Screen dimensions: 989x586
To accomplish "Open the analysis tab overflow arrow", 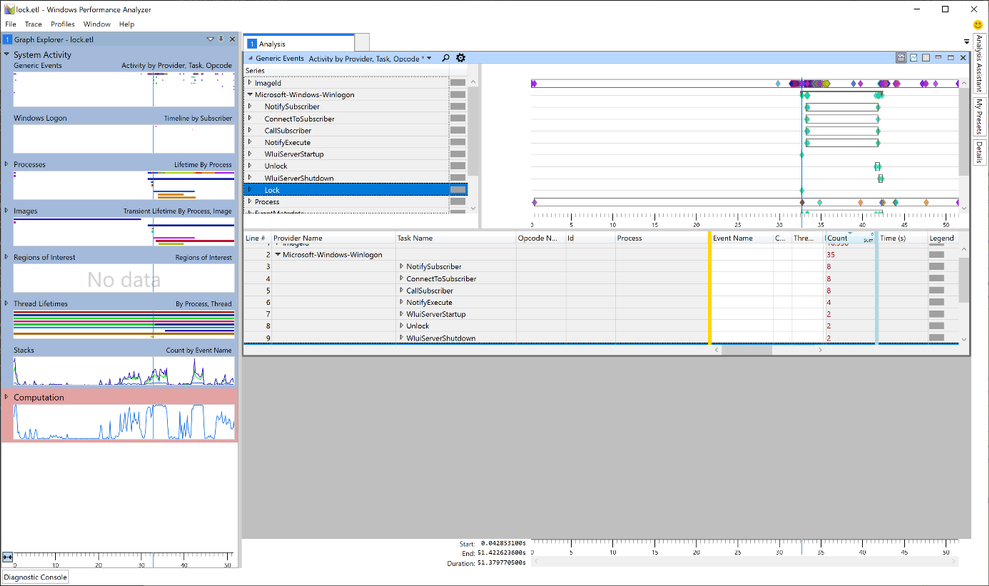I will pos(966,42).
